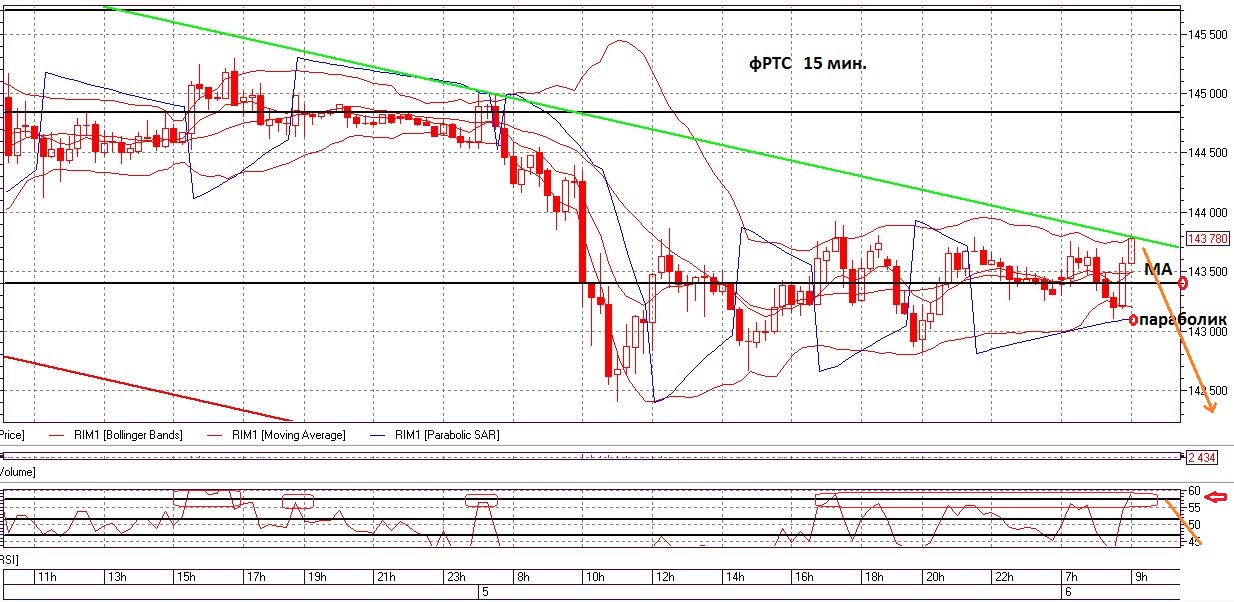Click the 14h time axis label

click(x=733, y=577)
